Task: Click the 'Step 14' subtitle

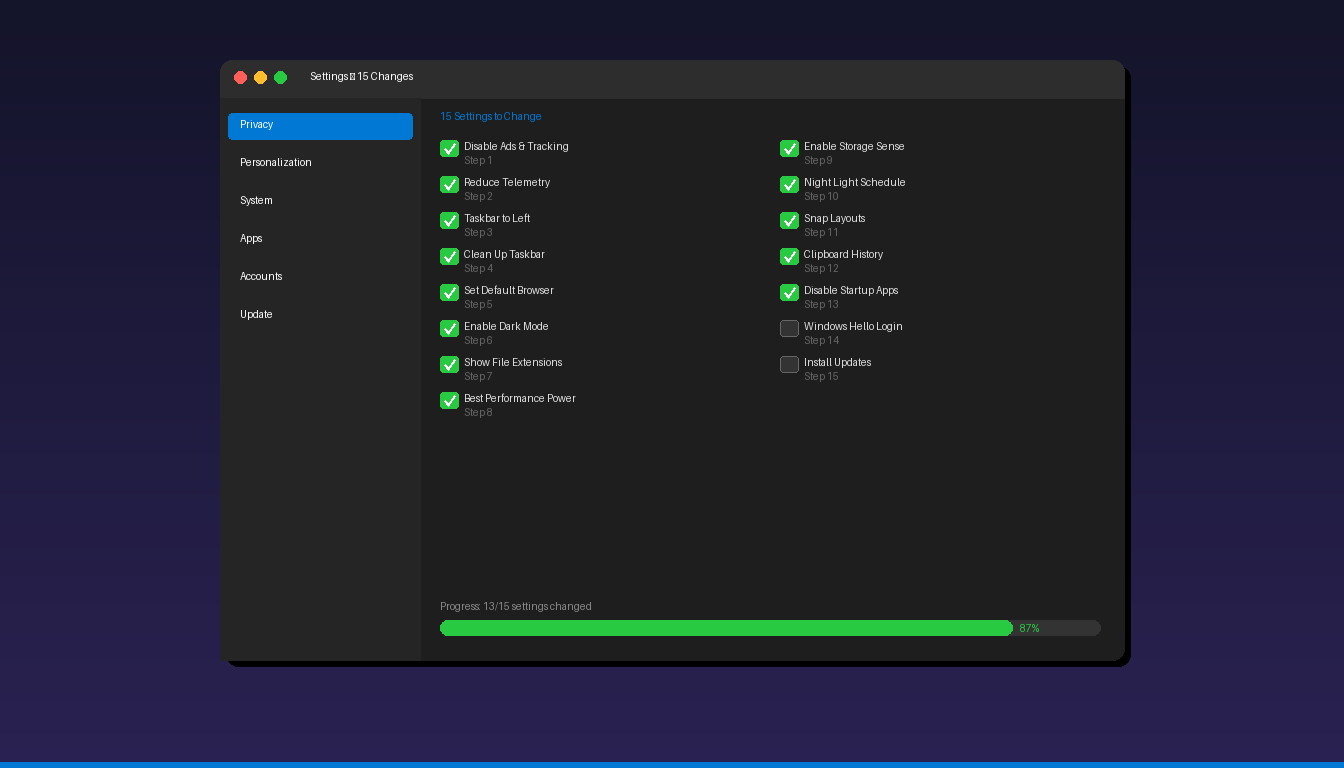Action: pyautogui.click(x=821, y=341)
